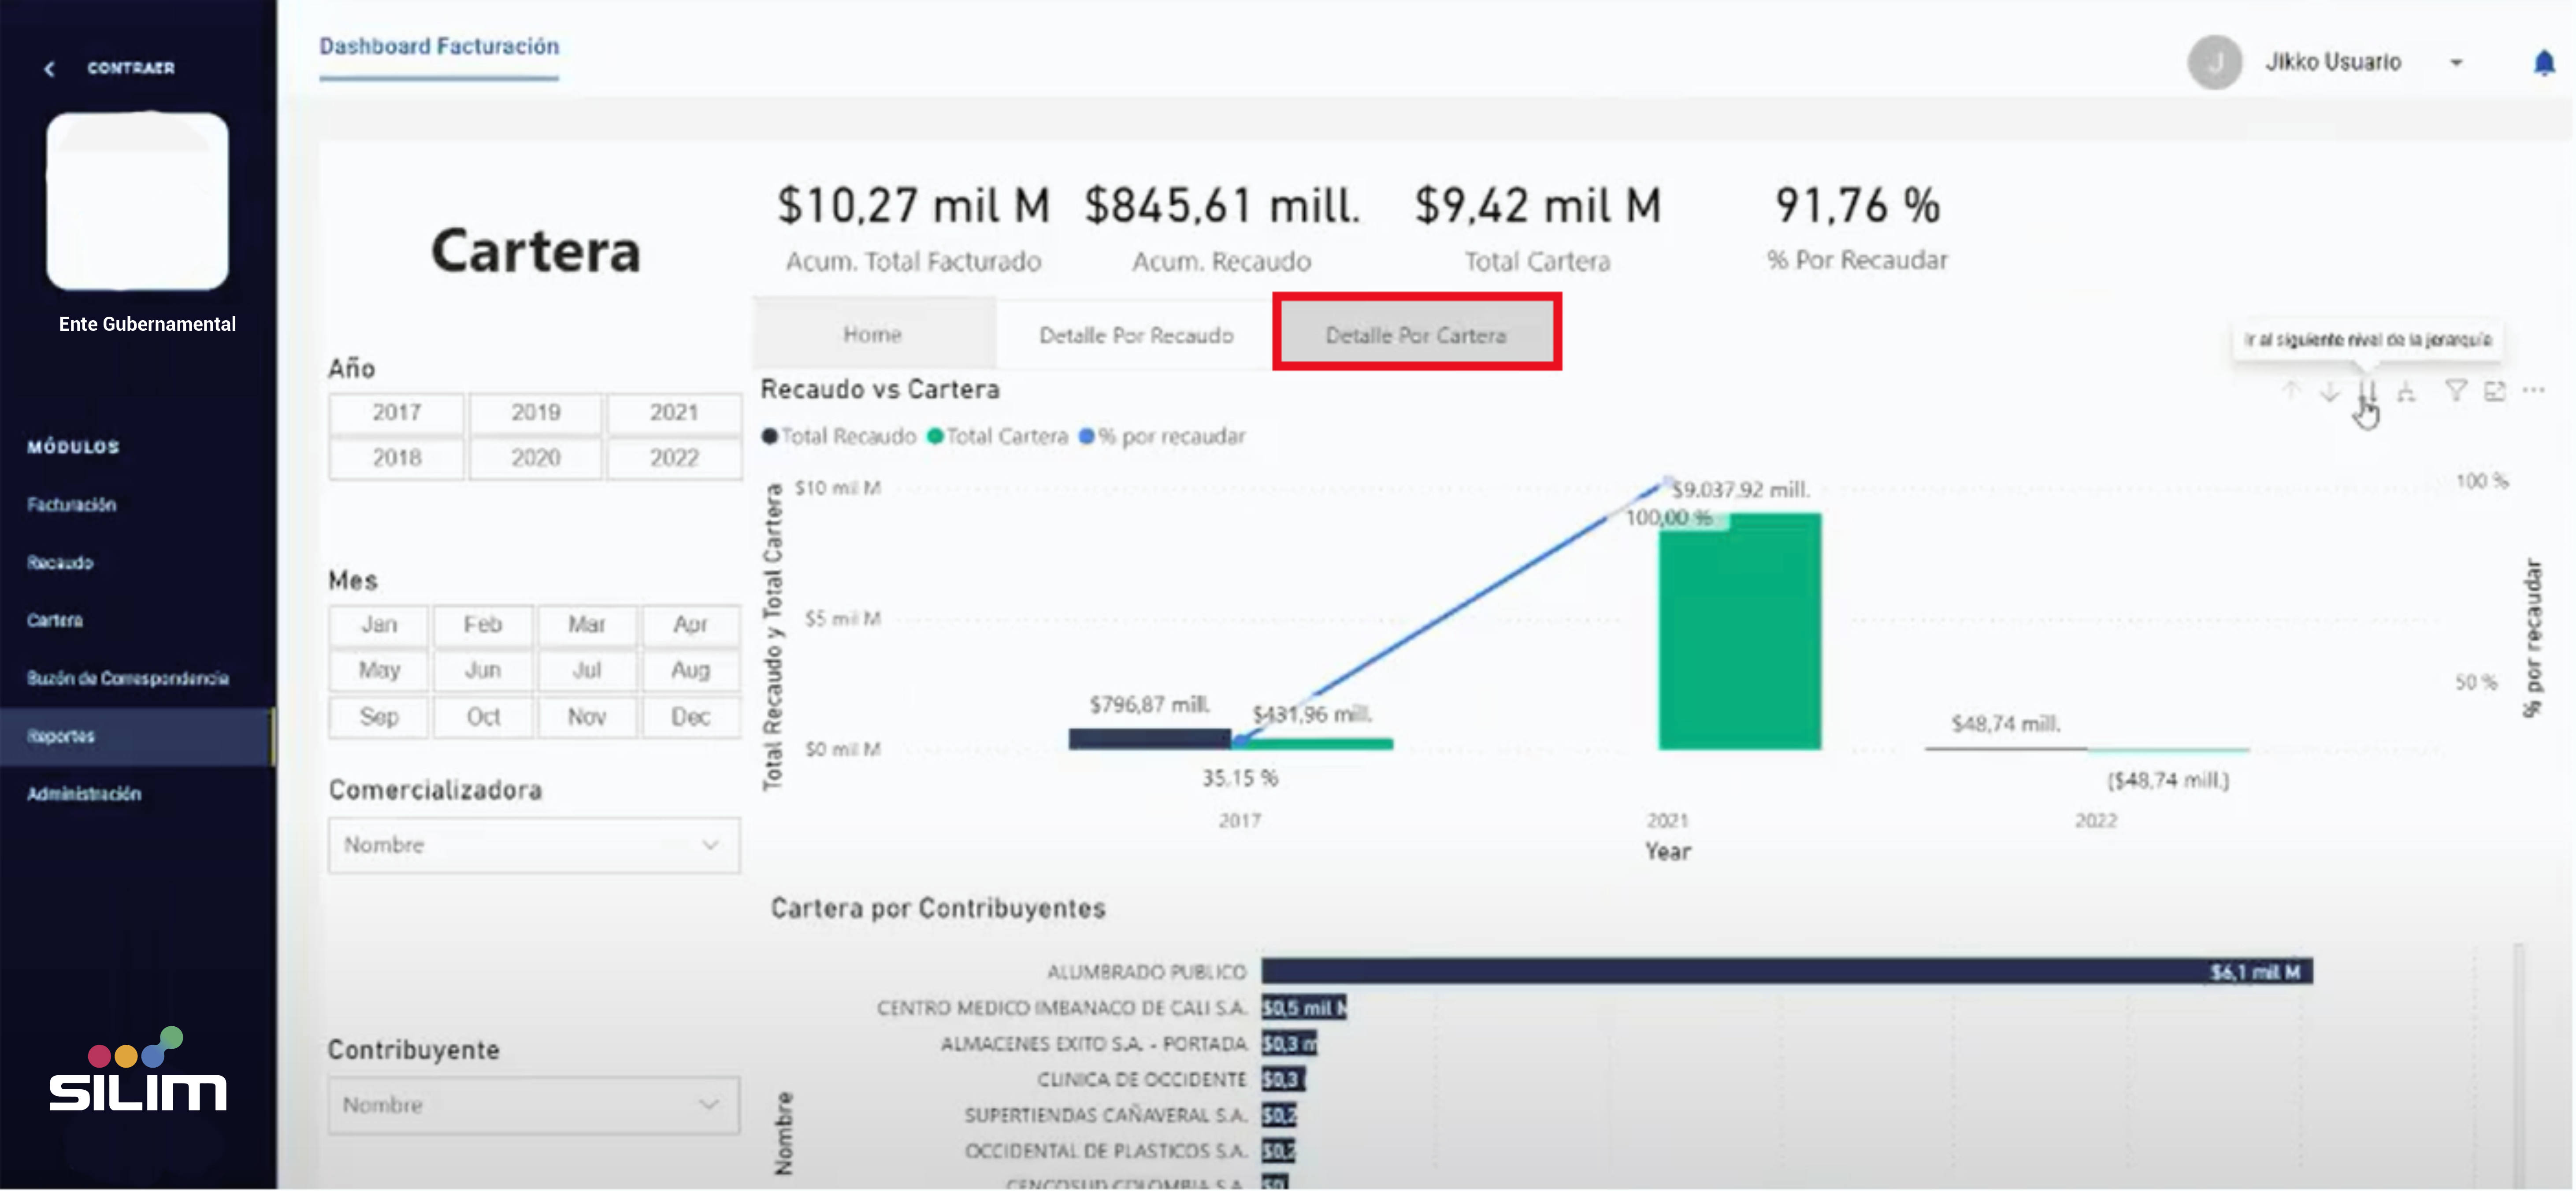Open the Contribuyente Nombre dropdown

(x=534, y=1105)
